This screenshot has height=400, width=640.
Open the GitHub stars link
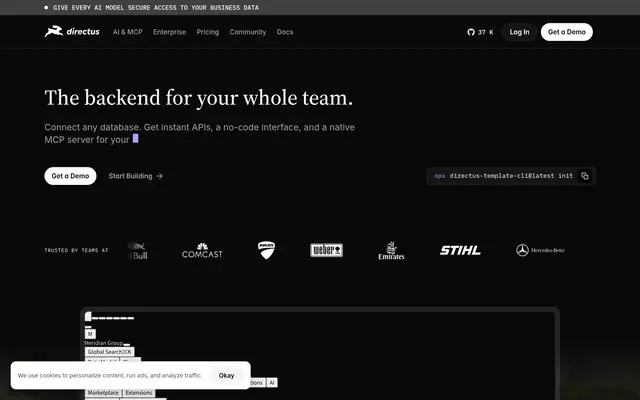(480, 32)
